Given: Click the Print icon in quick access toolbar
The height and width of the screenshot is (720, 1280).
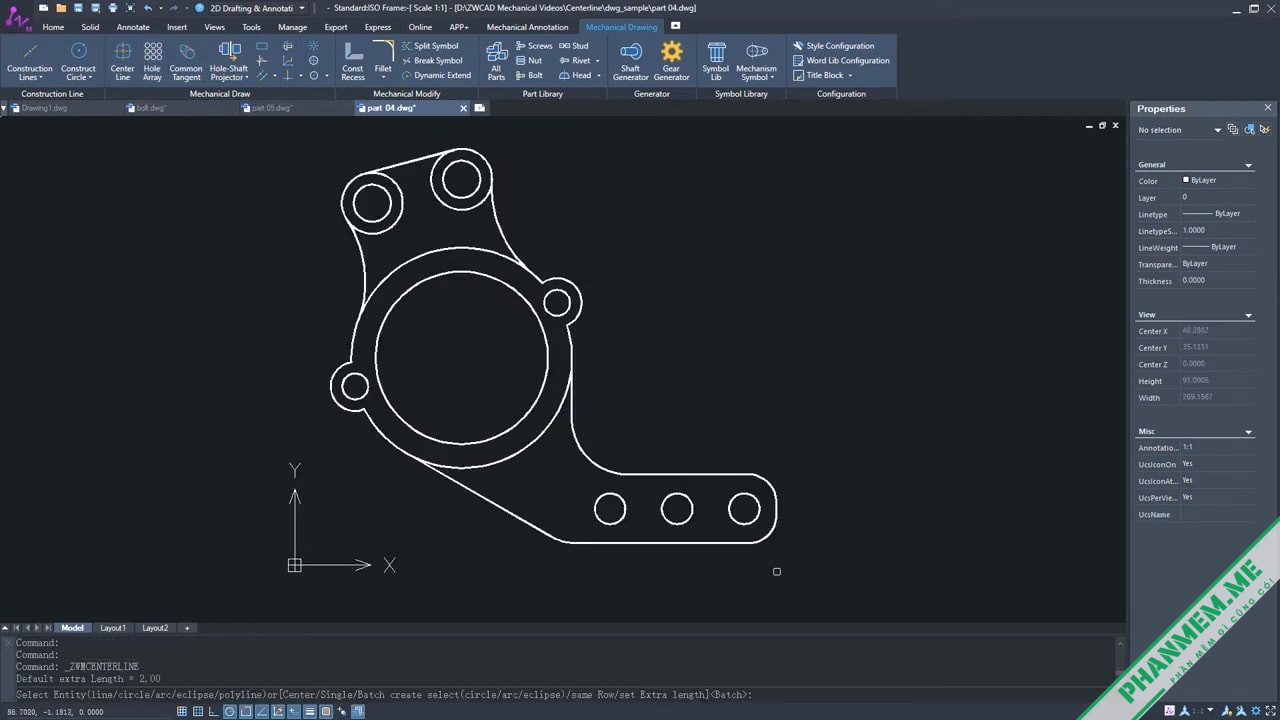Looking at the screenshot, I should coord(112,8).
